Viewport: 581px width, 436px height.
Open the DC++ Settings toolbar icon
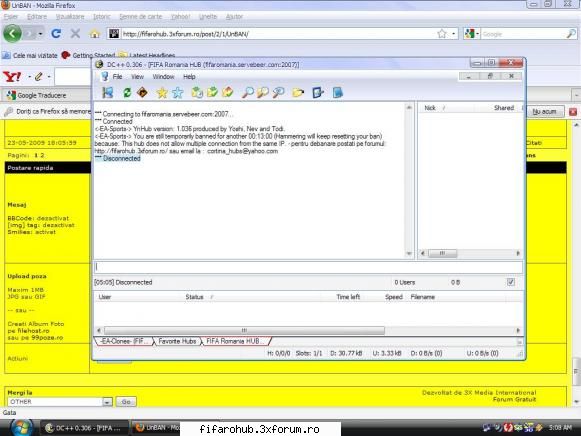(318, 93)
